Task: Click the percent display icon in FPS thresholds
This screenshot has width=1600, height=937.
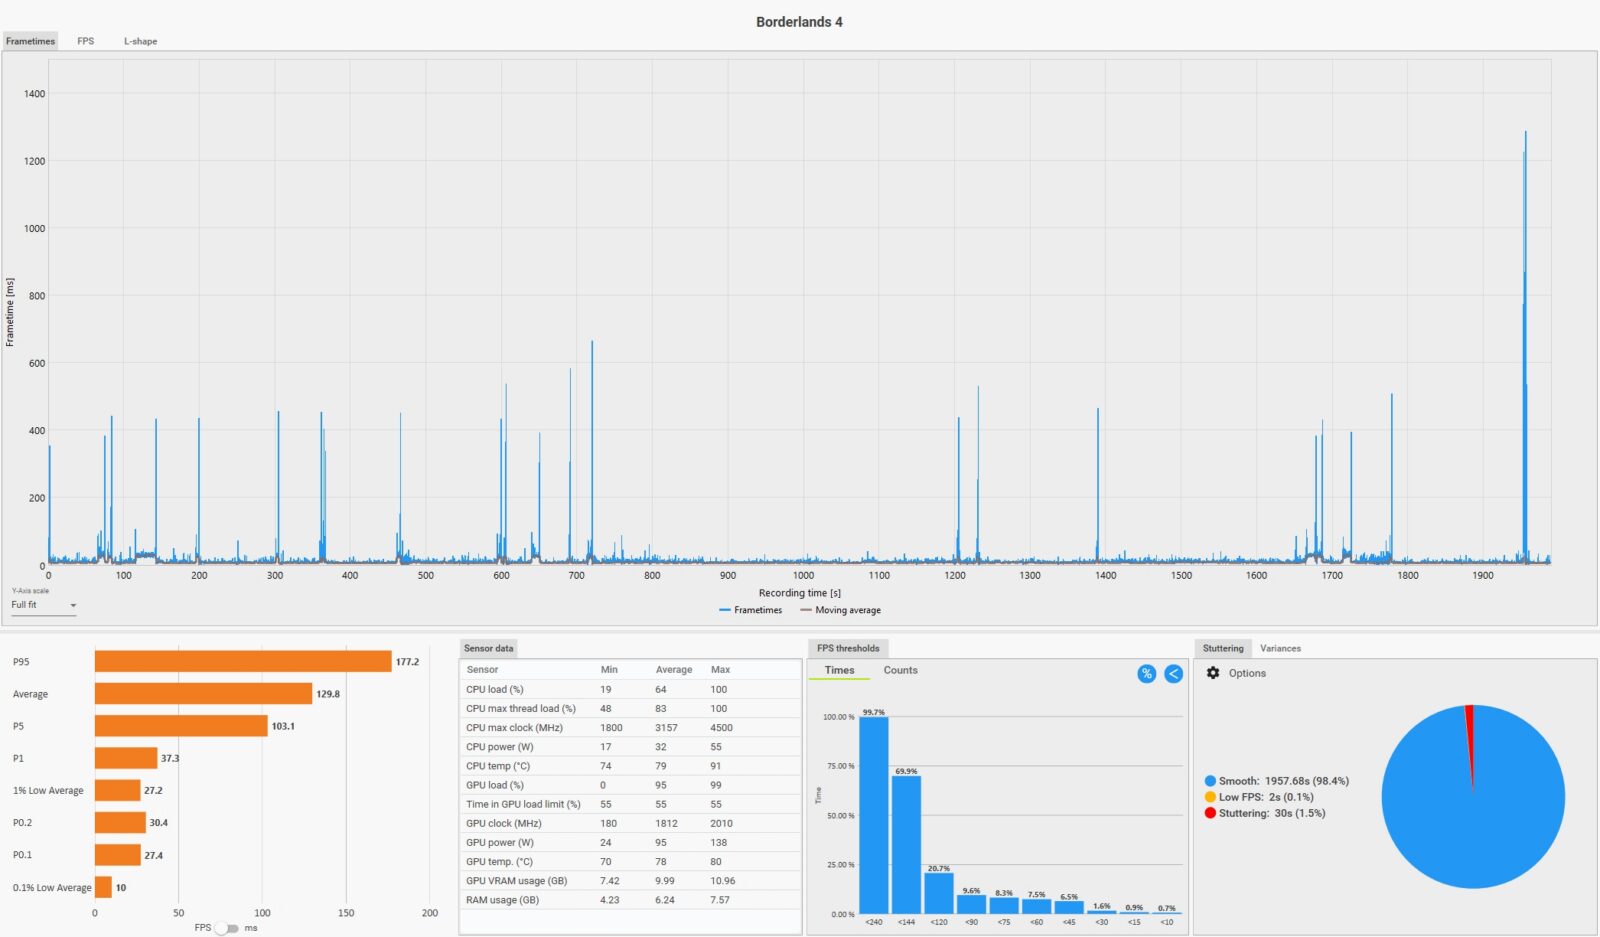Action: [x=1146, y=674]
